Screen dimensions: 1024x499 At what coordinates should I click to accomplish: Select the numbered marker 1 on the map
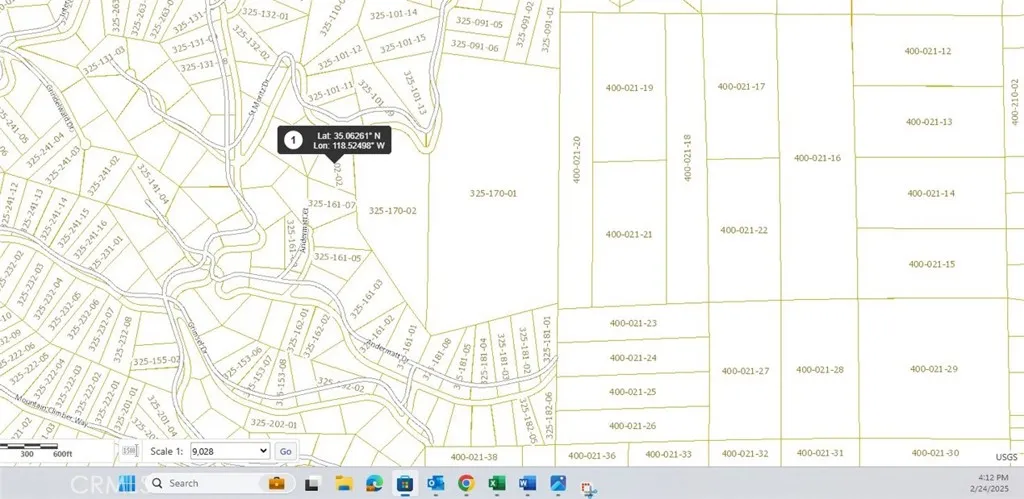292,140
